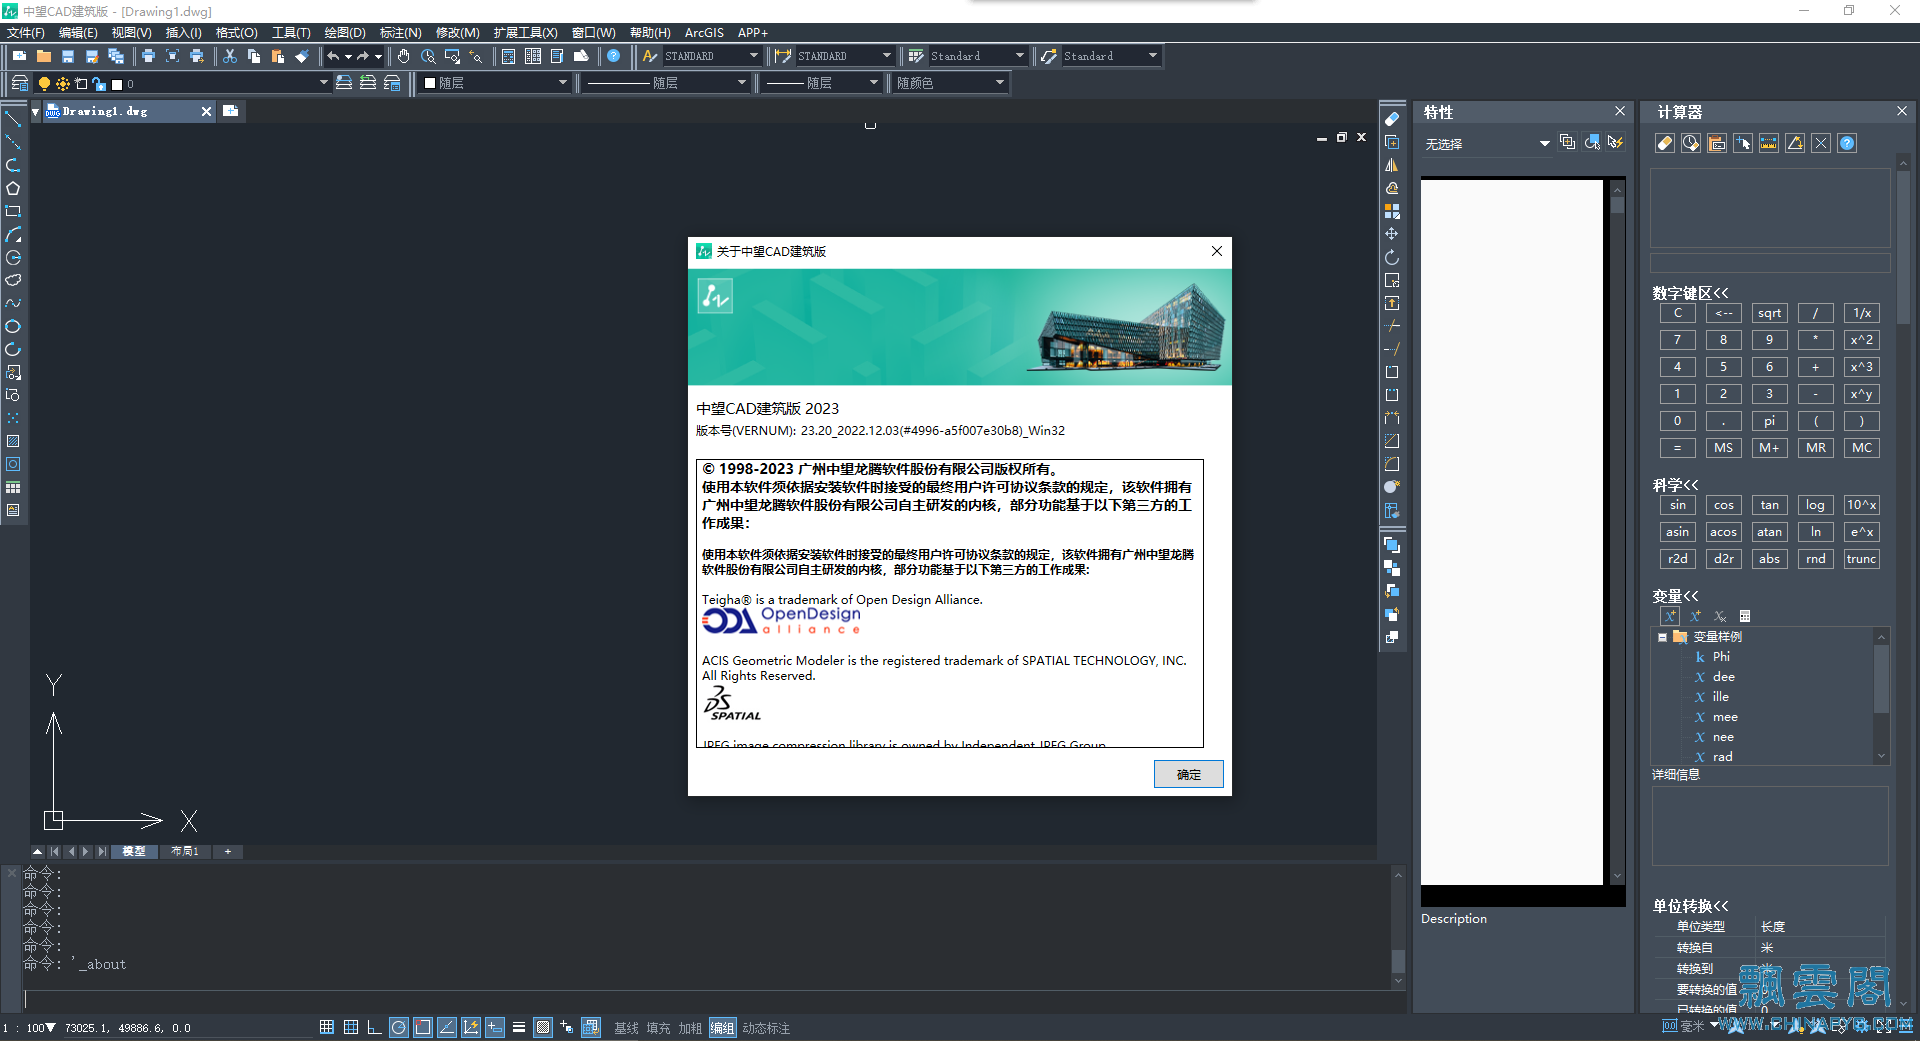Click the Erase tool in modify toolbar
Image resolution: width=1920 pixels, height=1041 pixels.
(x=1392, y=119)
